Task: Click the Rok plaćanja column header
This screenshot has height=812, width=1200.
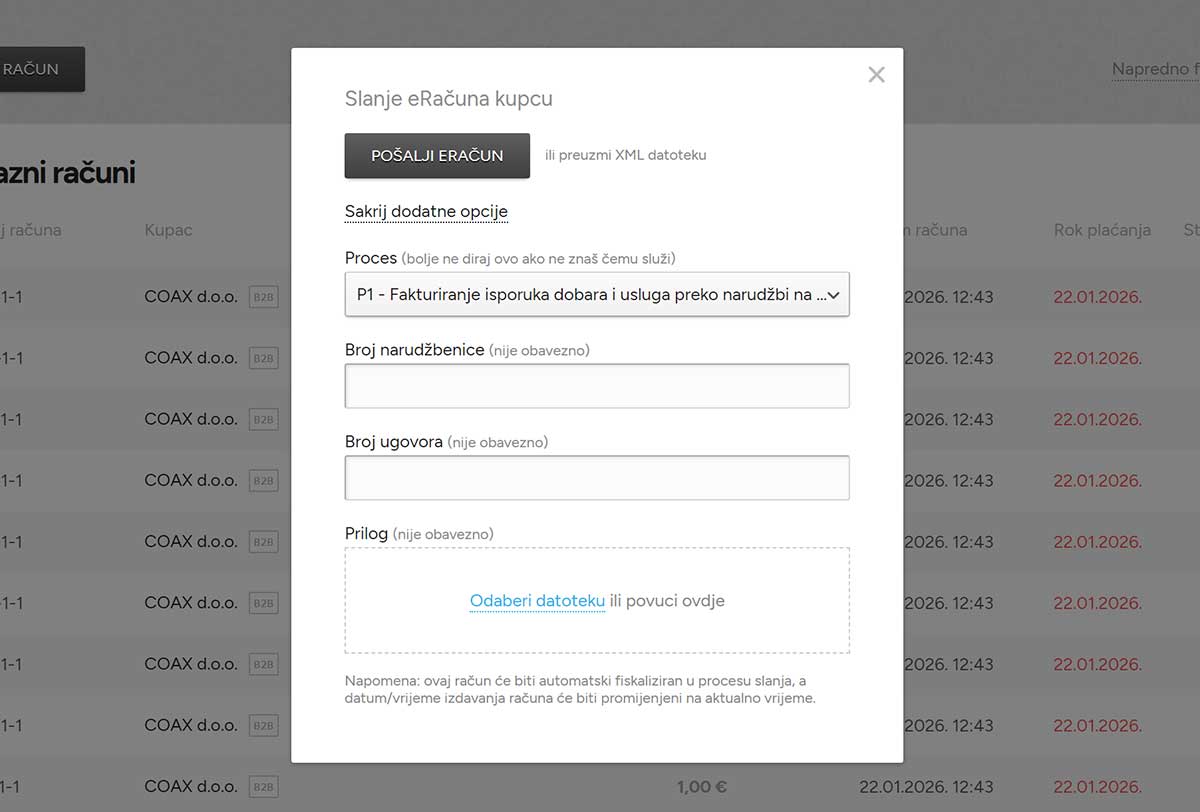Action: point(1102,230)
